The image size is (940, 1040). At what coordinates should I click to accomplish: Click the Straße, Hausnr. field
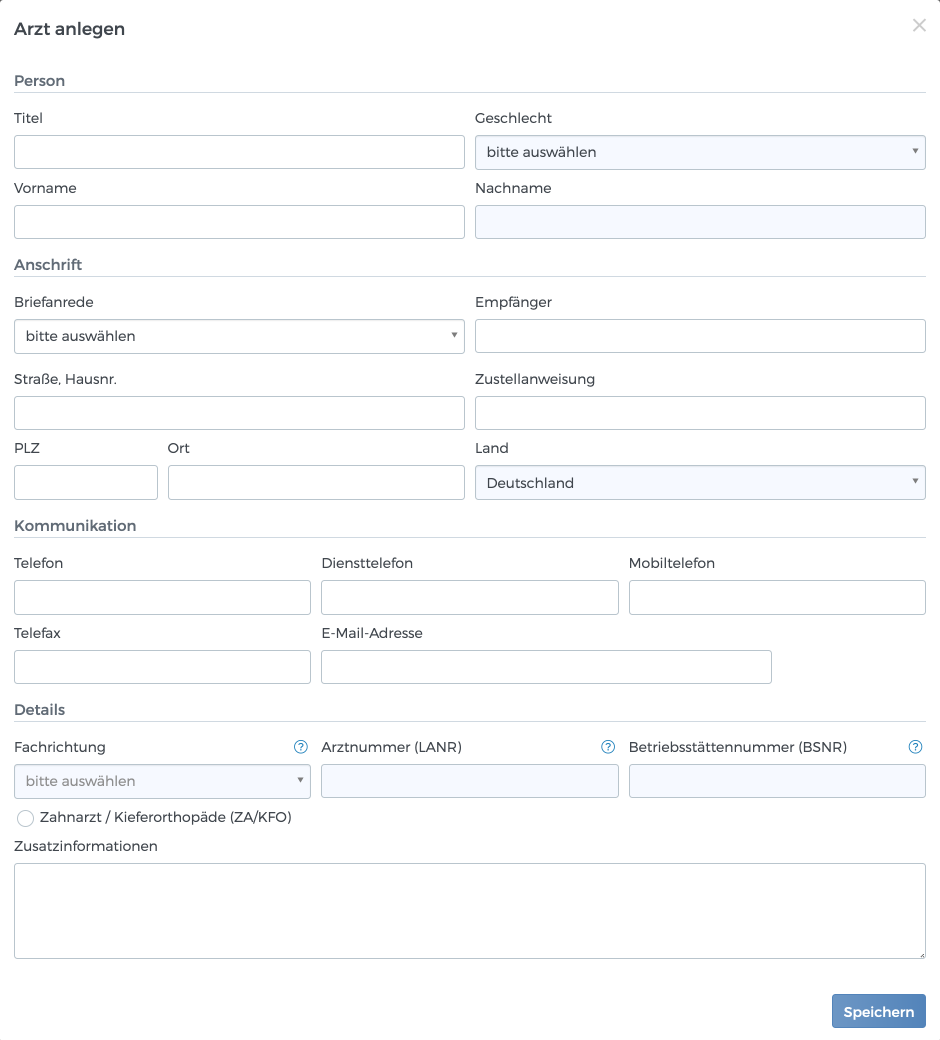point(239,413)
